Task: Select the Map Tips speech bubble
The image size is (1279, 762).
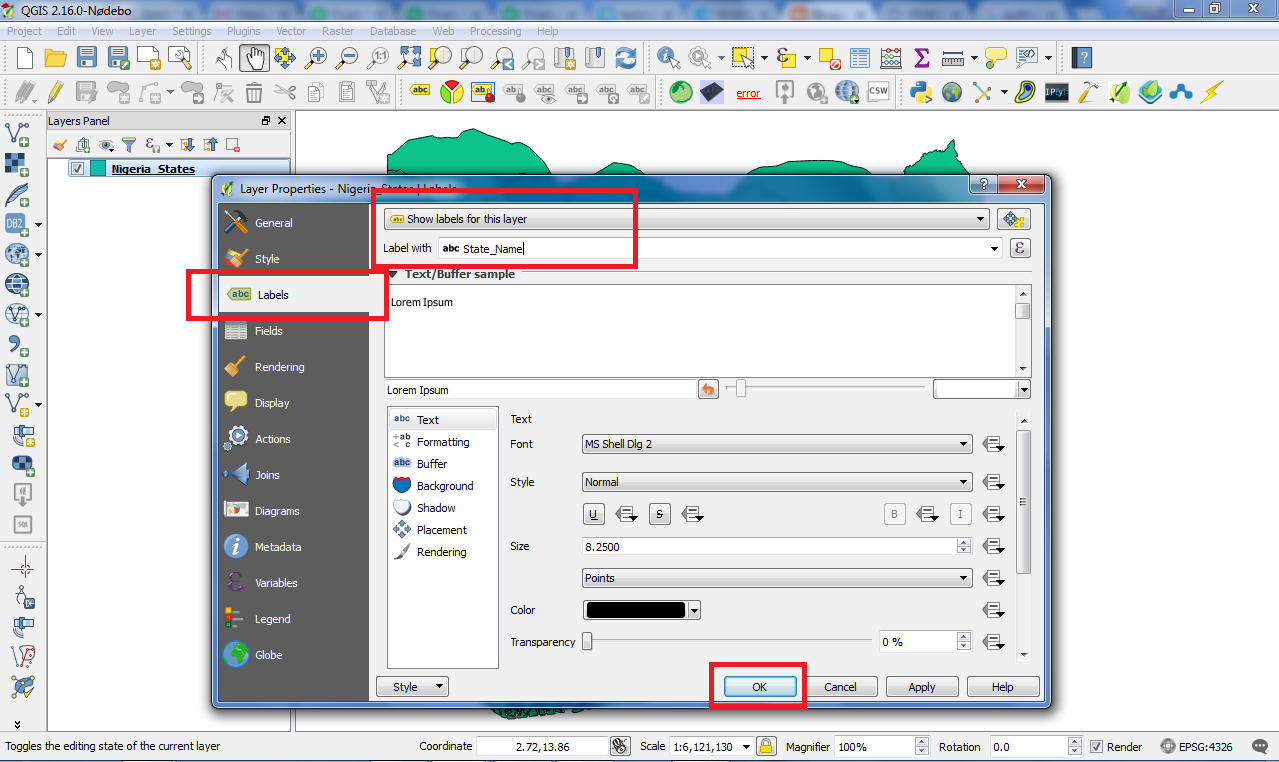Action: [x=995, y=57]
